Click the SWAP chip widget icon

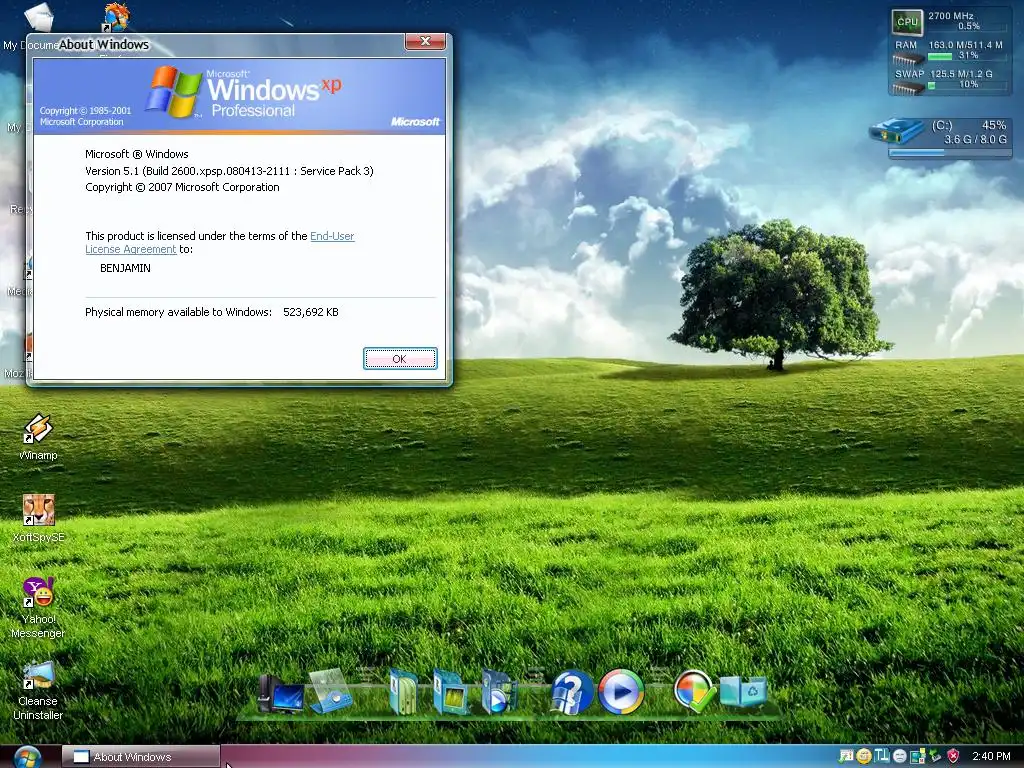908,88
